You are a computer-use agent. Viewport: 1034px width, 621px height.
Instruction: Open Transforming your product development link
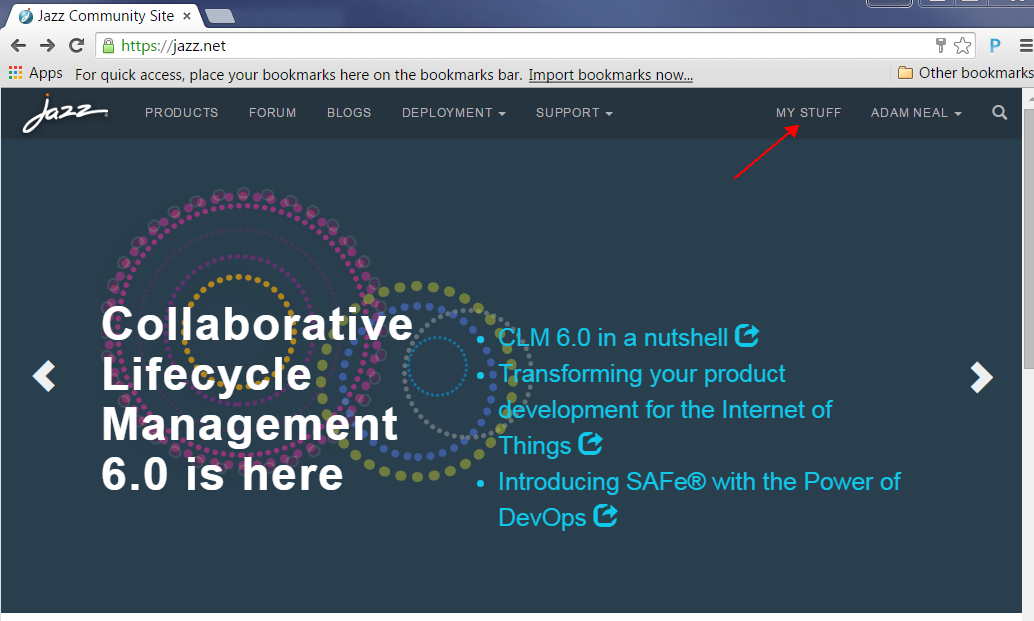coord(665,409)
